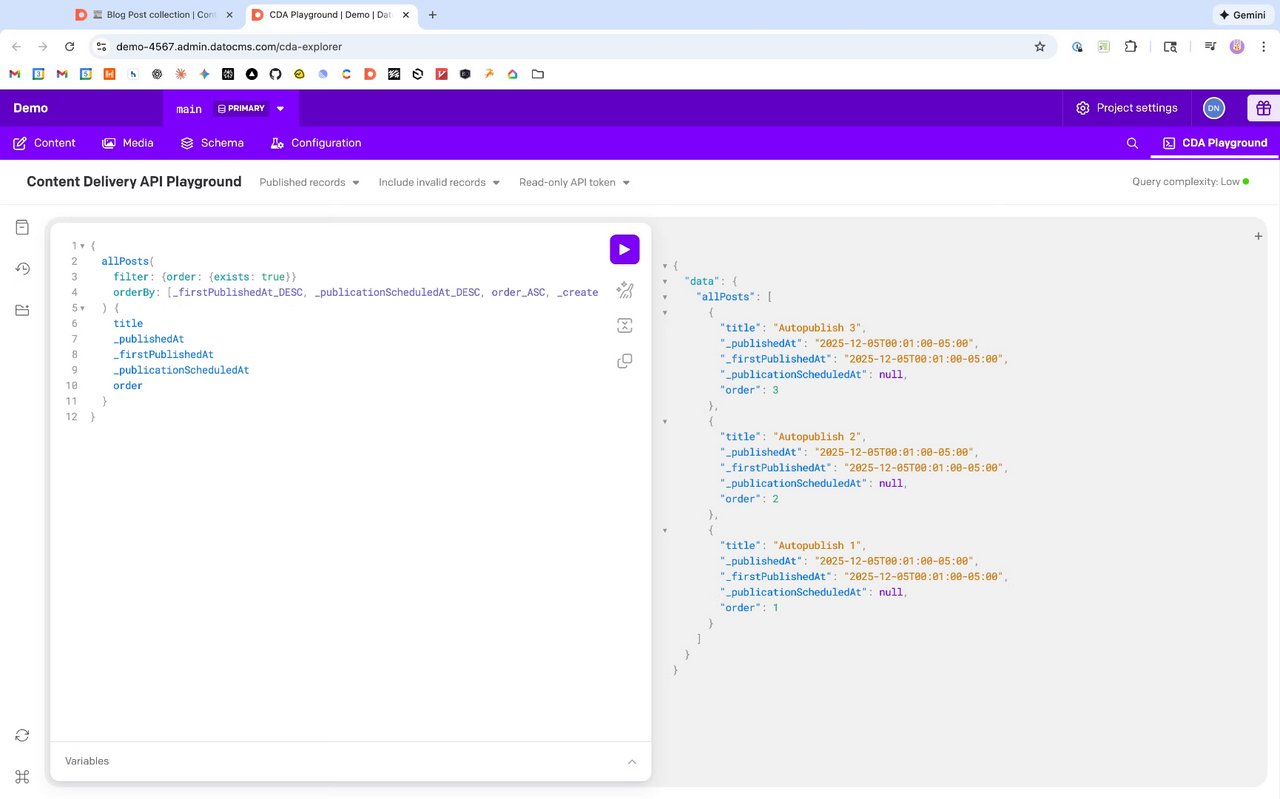Click the filter line in the query editor
Viewport: 1280px width, 799px height.
[x=205, y=277]
